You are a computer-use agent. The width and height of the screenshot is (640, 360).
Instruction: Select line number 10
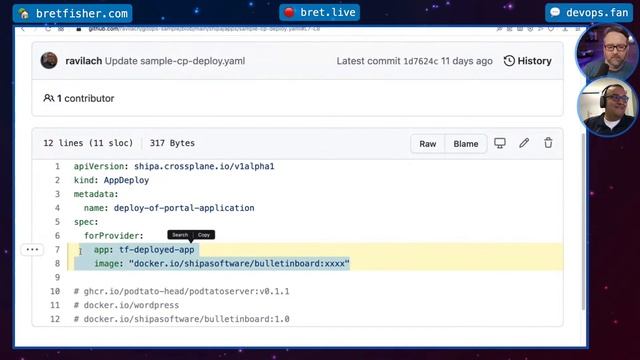coord(55,291)
